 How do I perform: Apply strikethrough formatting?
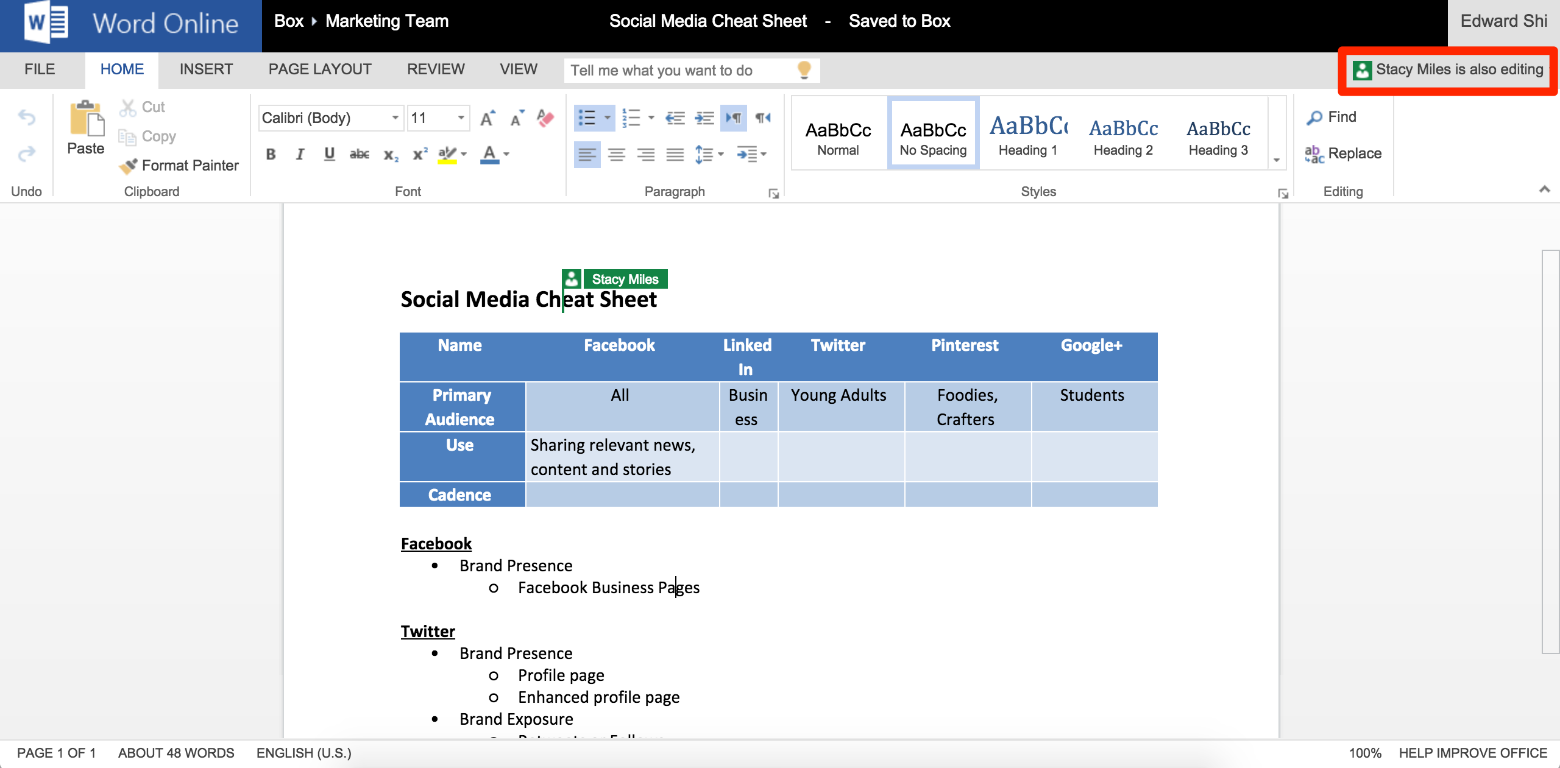359,154
